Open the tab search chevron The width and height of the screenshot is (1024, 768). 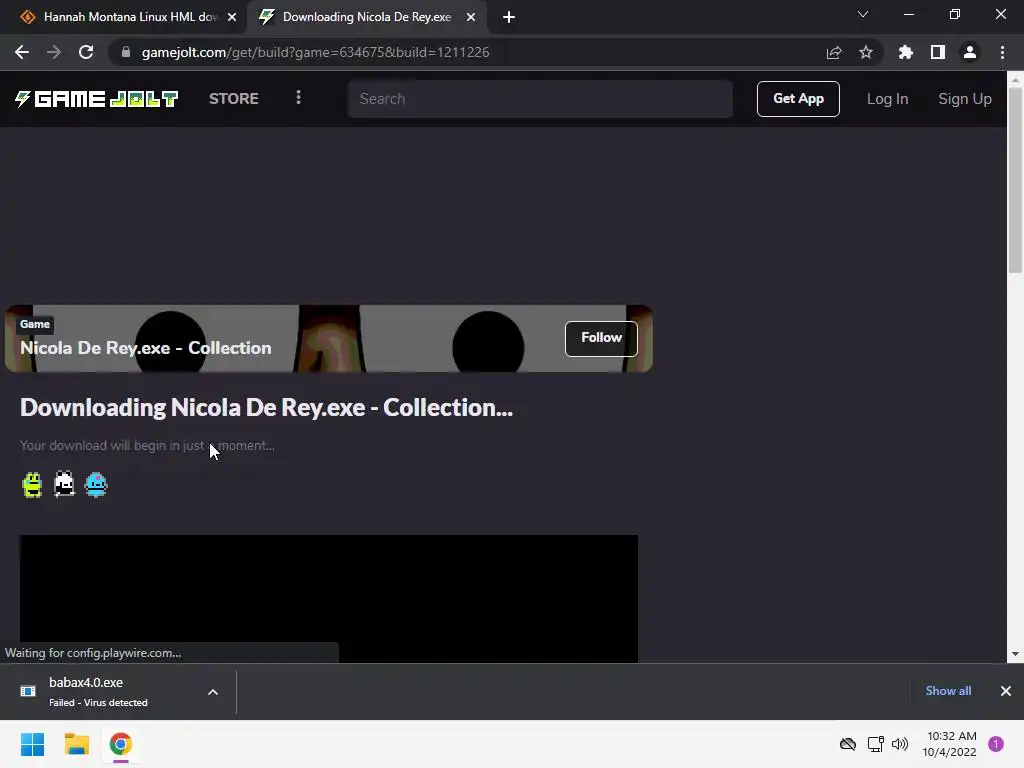pos(863,14)
